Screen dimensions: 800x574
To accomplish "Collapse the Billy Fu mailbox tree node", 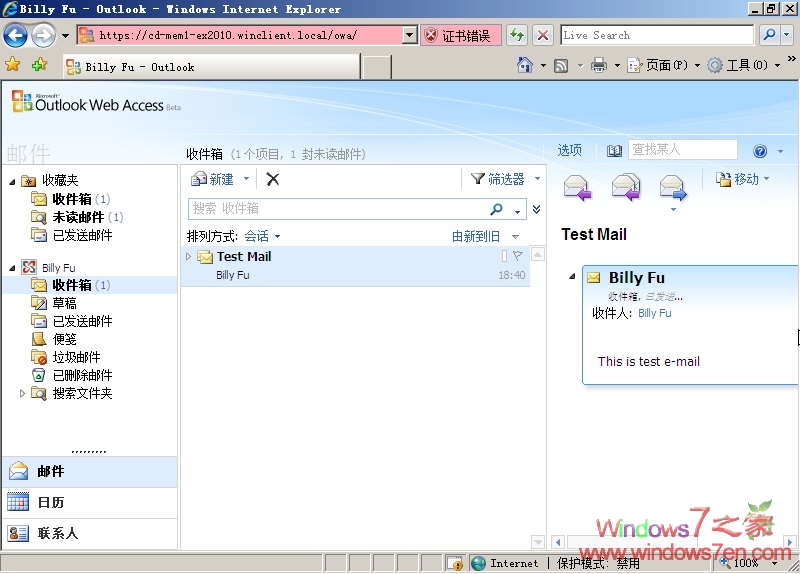I will [x=12, y=267].
